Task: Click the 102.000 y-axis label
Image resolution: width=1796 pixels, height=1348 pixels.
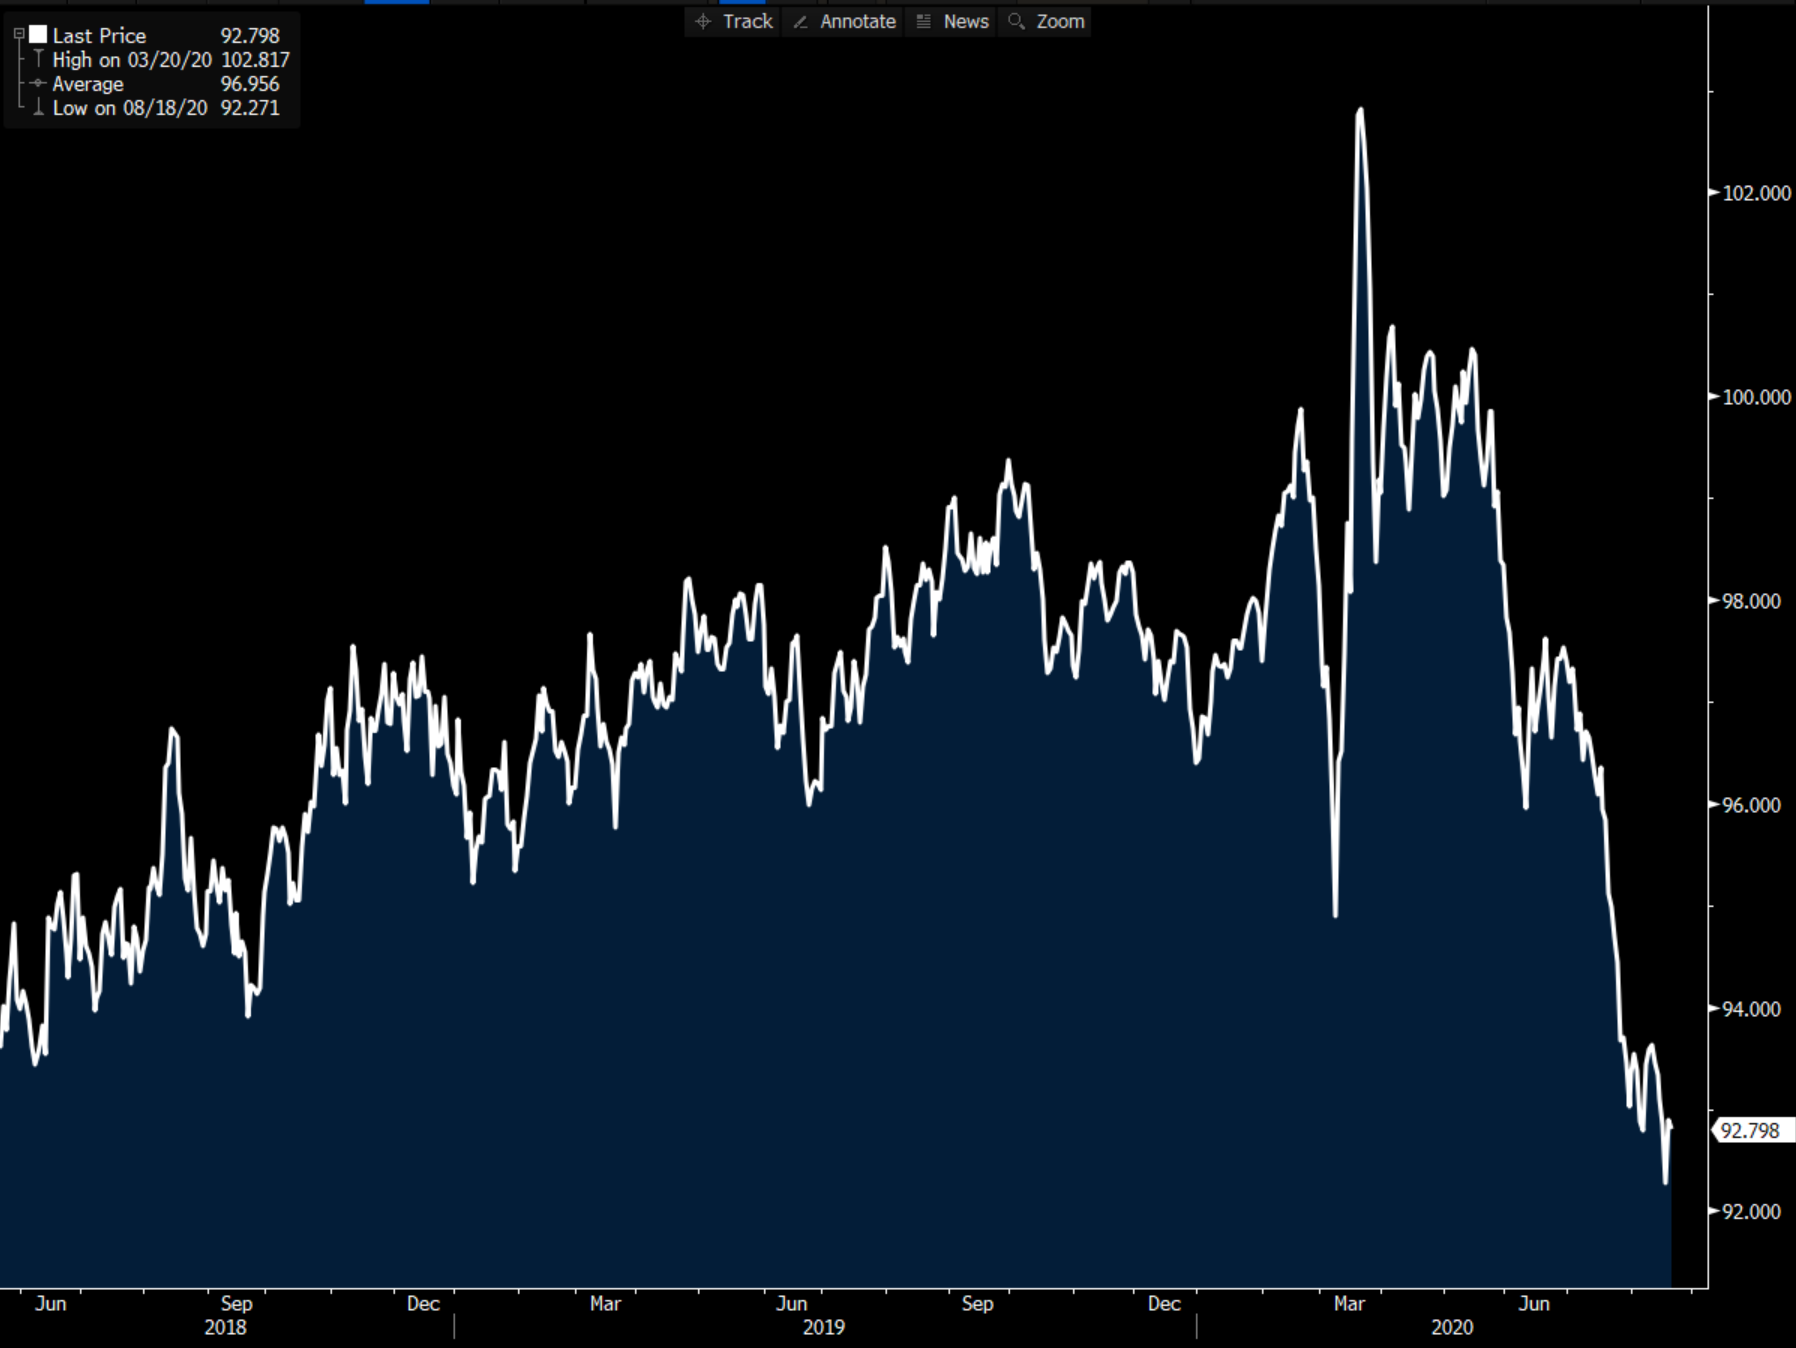Action: pos(1756,193)
